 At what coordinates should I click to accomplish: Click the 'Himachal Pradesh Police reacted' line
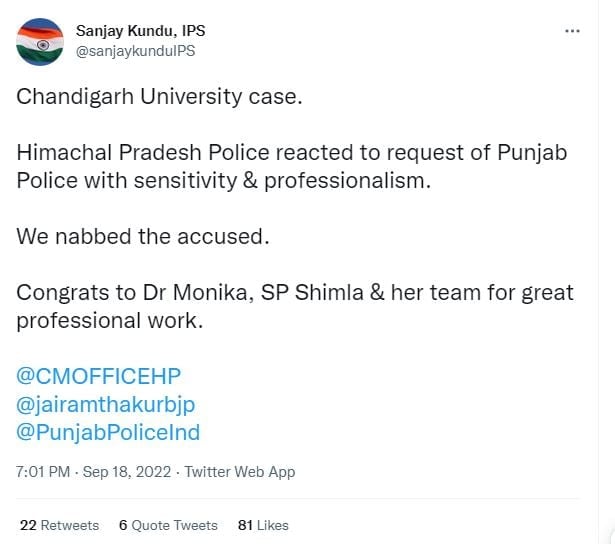pyautogui.click(x=291, y=153)
